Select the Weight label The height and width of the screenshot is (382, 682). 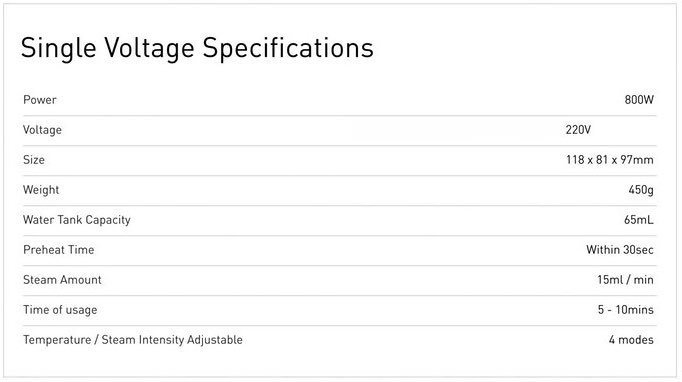tap(41, 190)
